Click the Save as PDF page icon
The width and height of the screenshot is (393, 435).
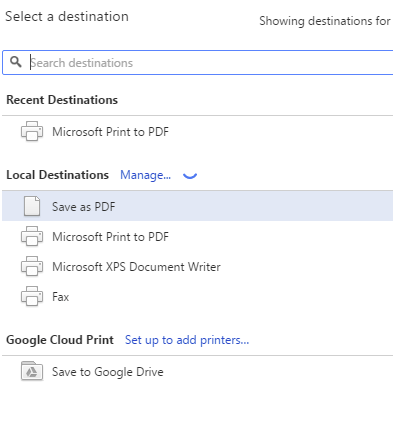32,206
